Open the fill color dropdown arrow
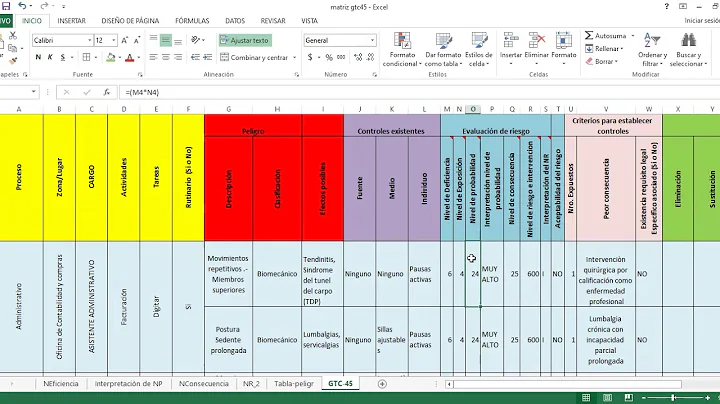Viewport: 720px width, 404px height. (119, 58)
